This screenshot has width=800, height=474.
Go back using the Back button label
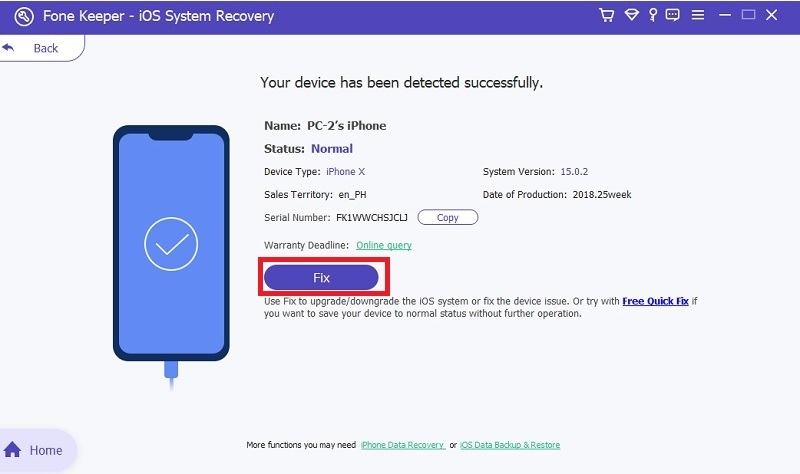pyautogui.click(x=45, y=48)
